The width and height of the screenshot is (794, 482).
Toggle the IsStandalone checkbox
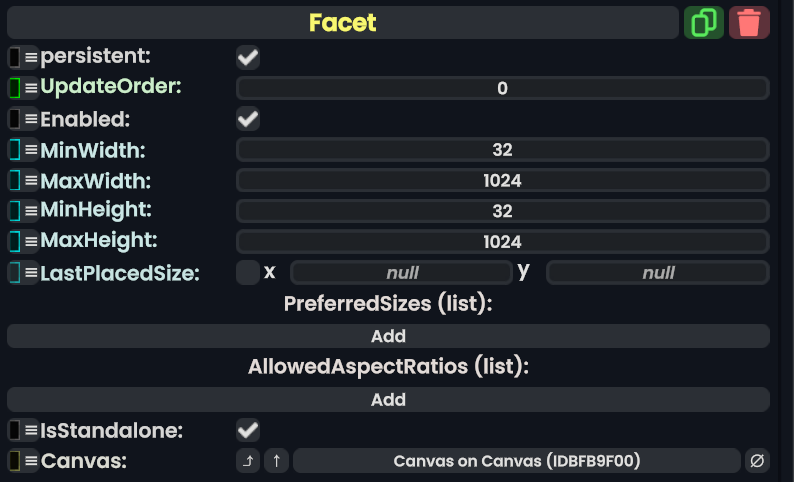(248, 431)
